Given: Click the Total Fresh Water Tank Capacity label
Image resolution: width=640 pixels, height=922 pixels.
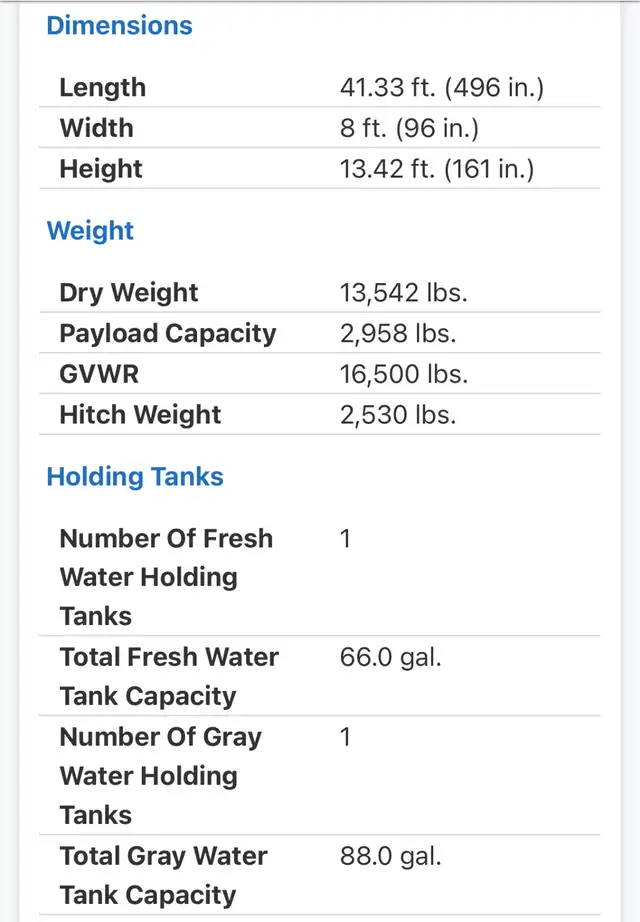Looking at the screenshot, I should [169, 676].
